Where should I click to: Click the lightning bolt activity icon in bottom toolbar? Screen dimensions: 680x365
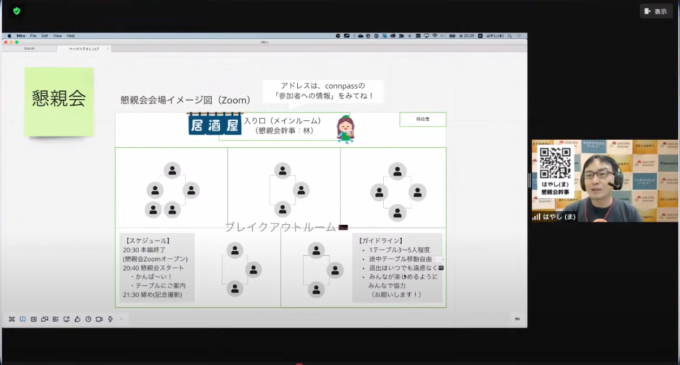(110, 319)
